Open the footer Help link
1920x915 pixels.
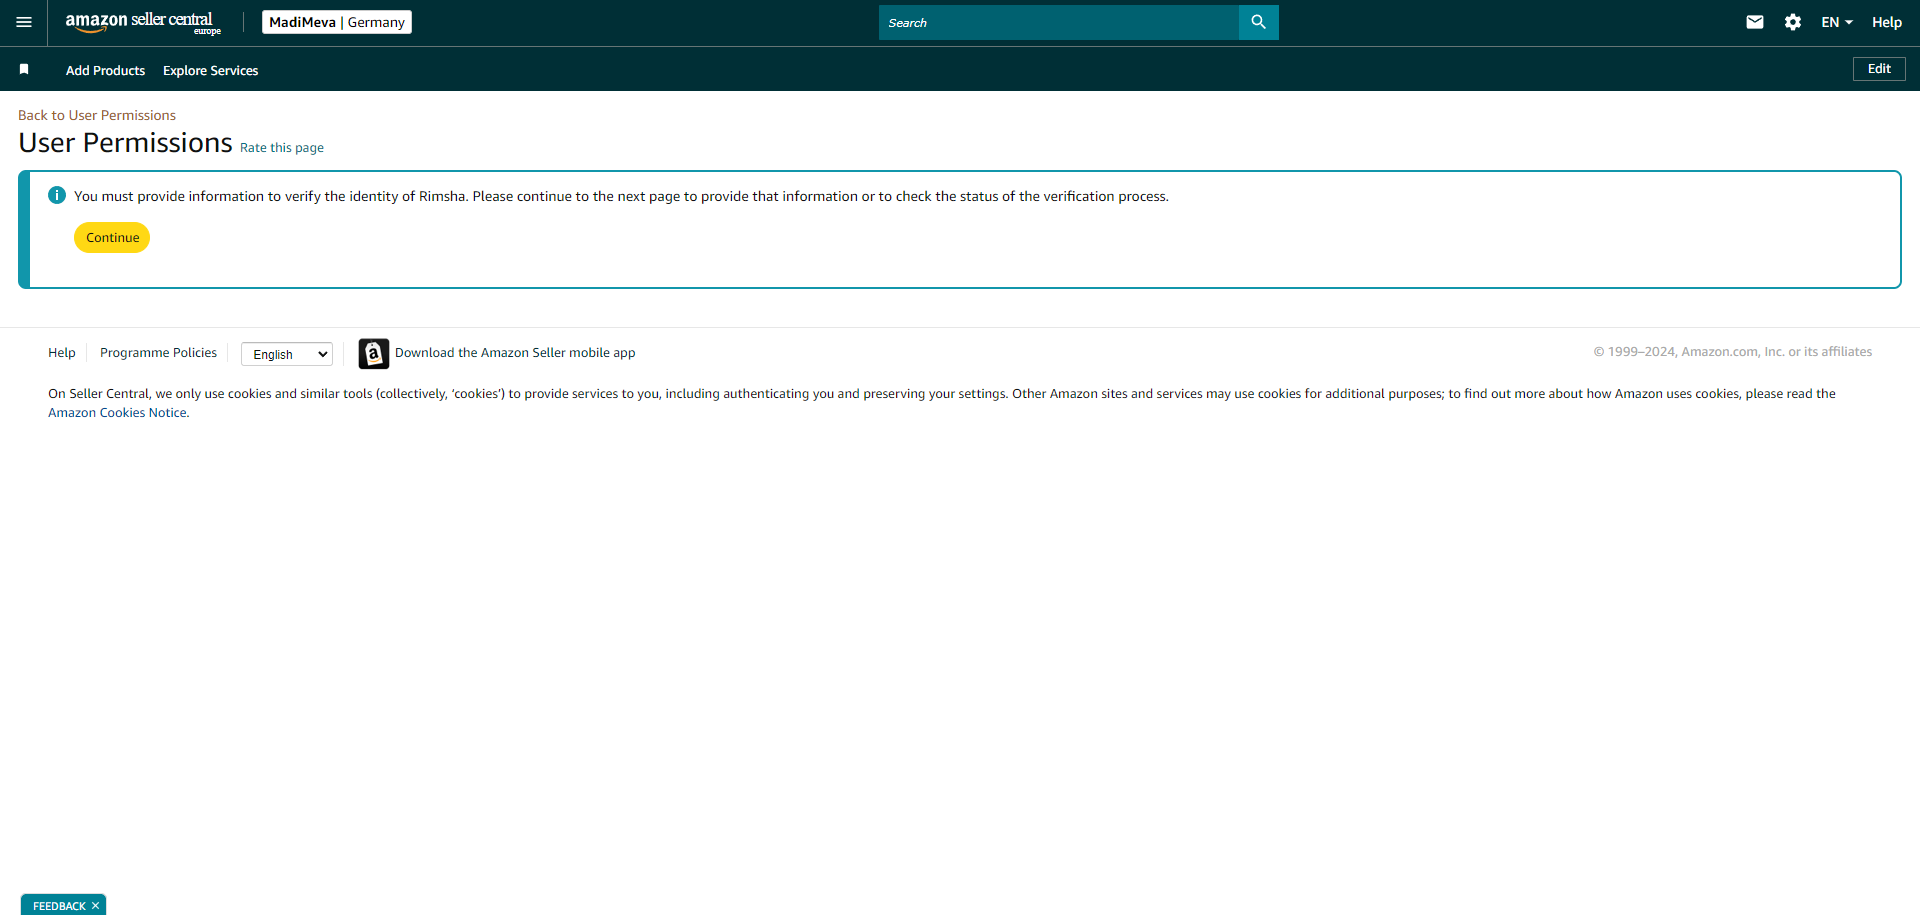[62, 352]
